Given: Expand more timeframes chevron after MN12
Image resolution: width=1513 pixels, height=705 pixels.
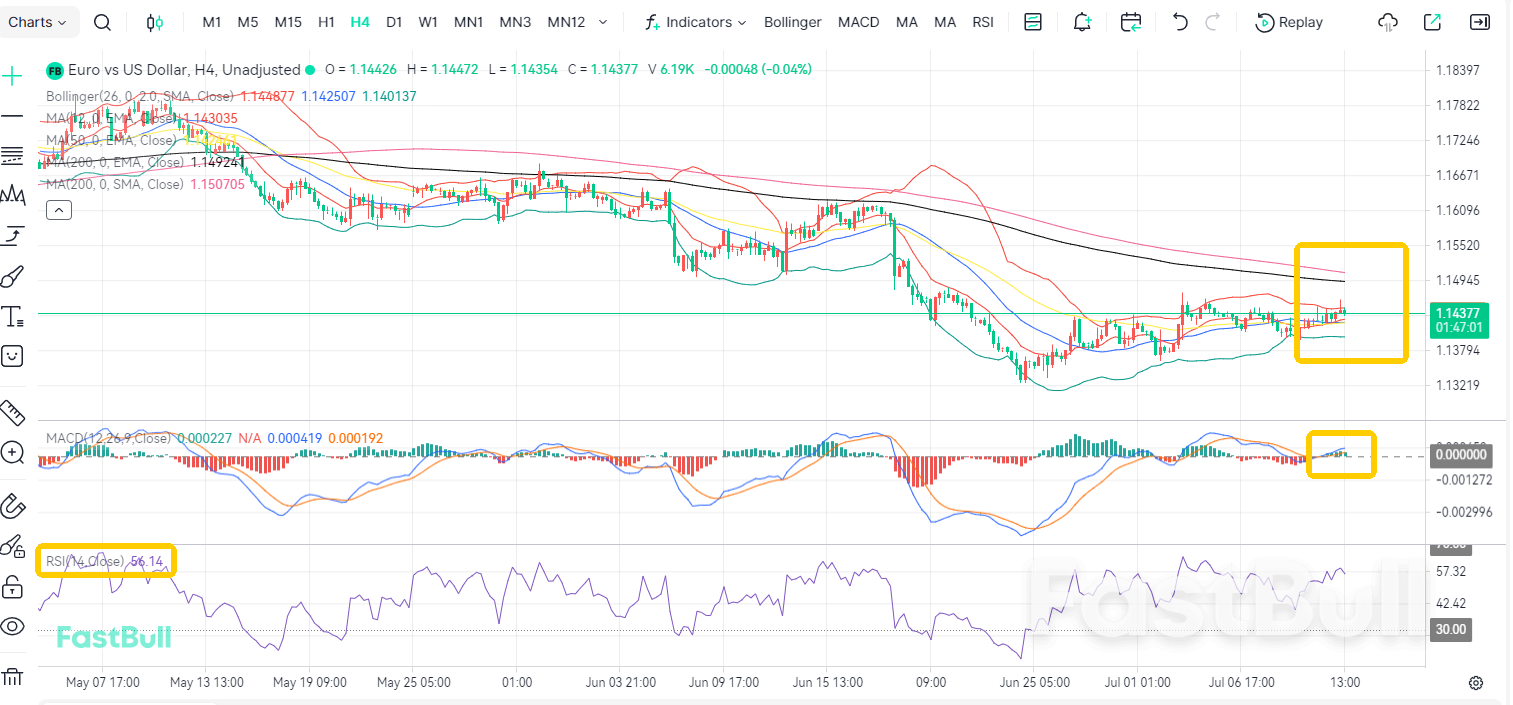Looking at the screenshot, I should [602, 22].
